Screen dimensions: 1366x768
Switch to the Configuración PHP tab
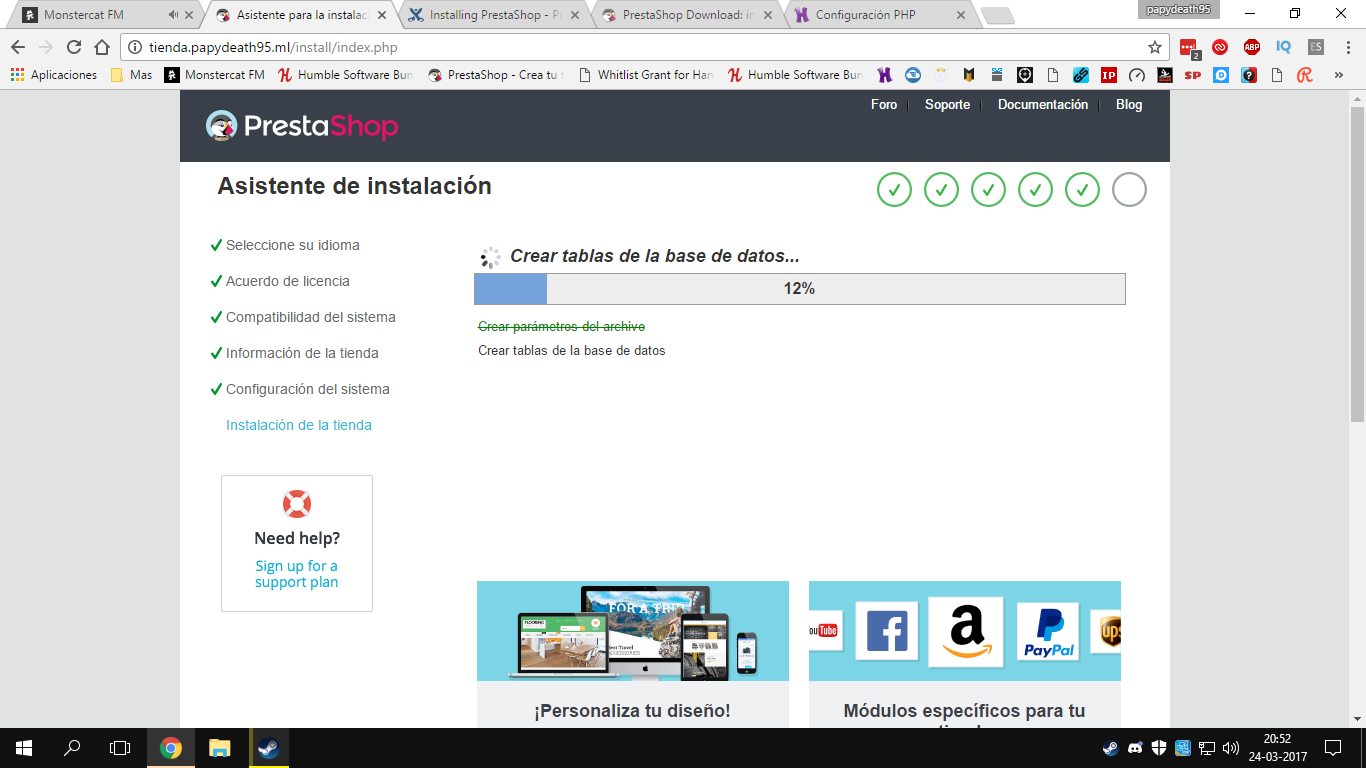click(x=879, y=15)
